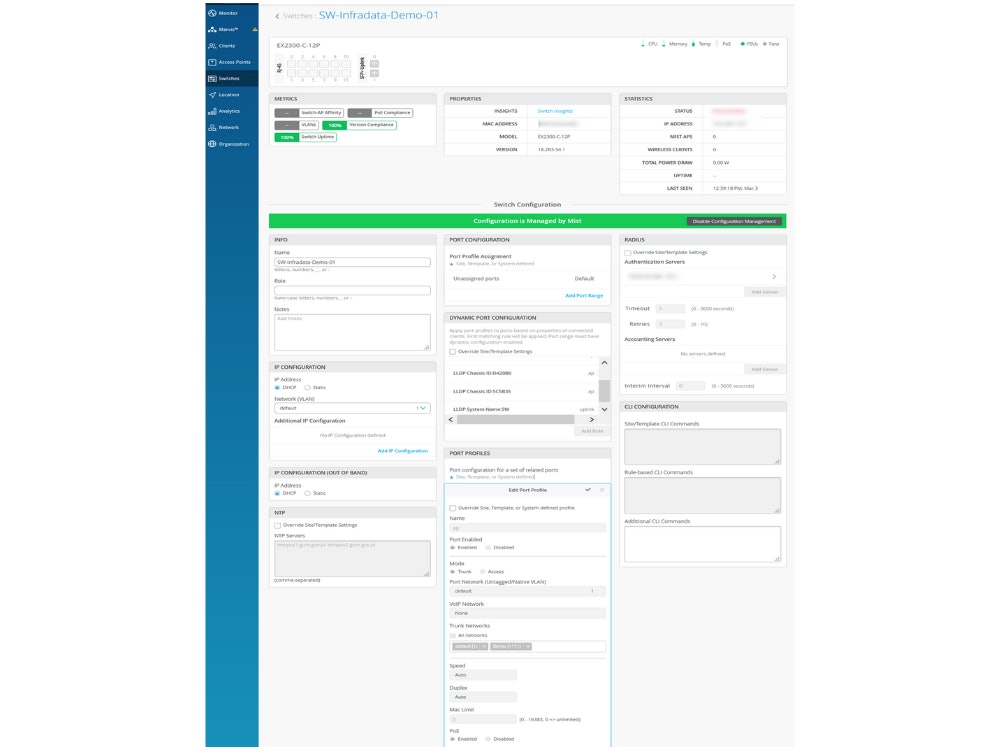Check NTP Override Site/Template Settings
Image resolution: width=1000 pixels, height=750 pixels.
277,525
